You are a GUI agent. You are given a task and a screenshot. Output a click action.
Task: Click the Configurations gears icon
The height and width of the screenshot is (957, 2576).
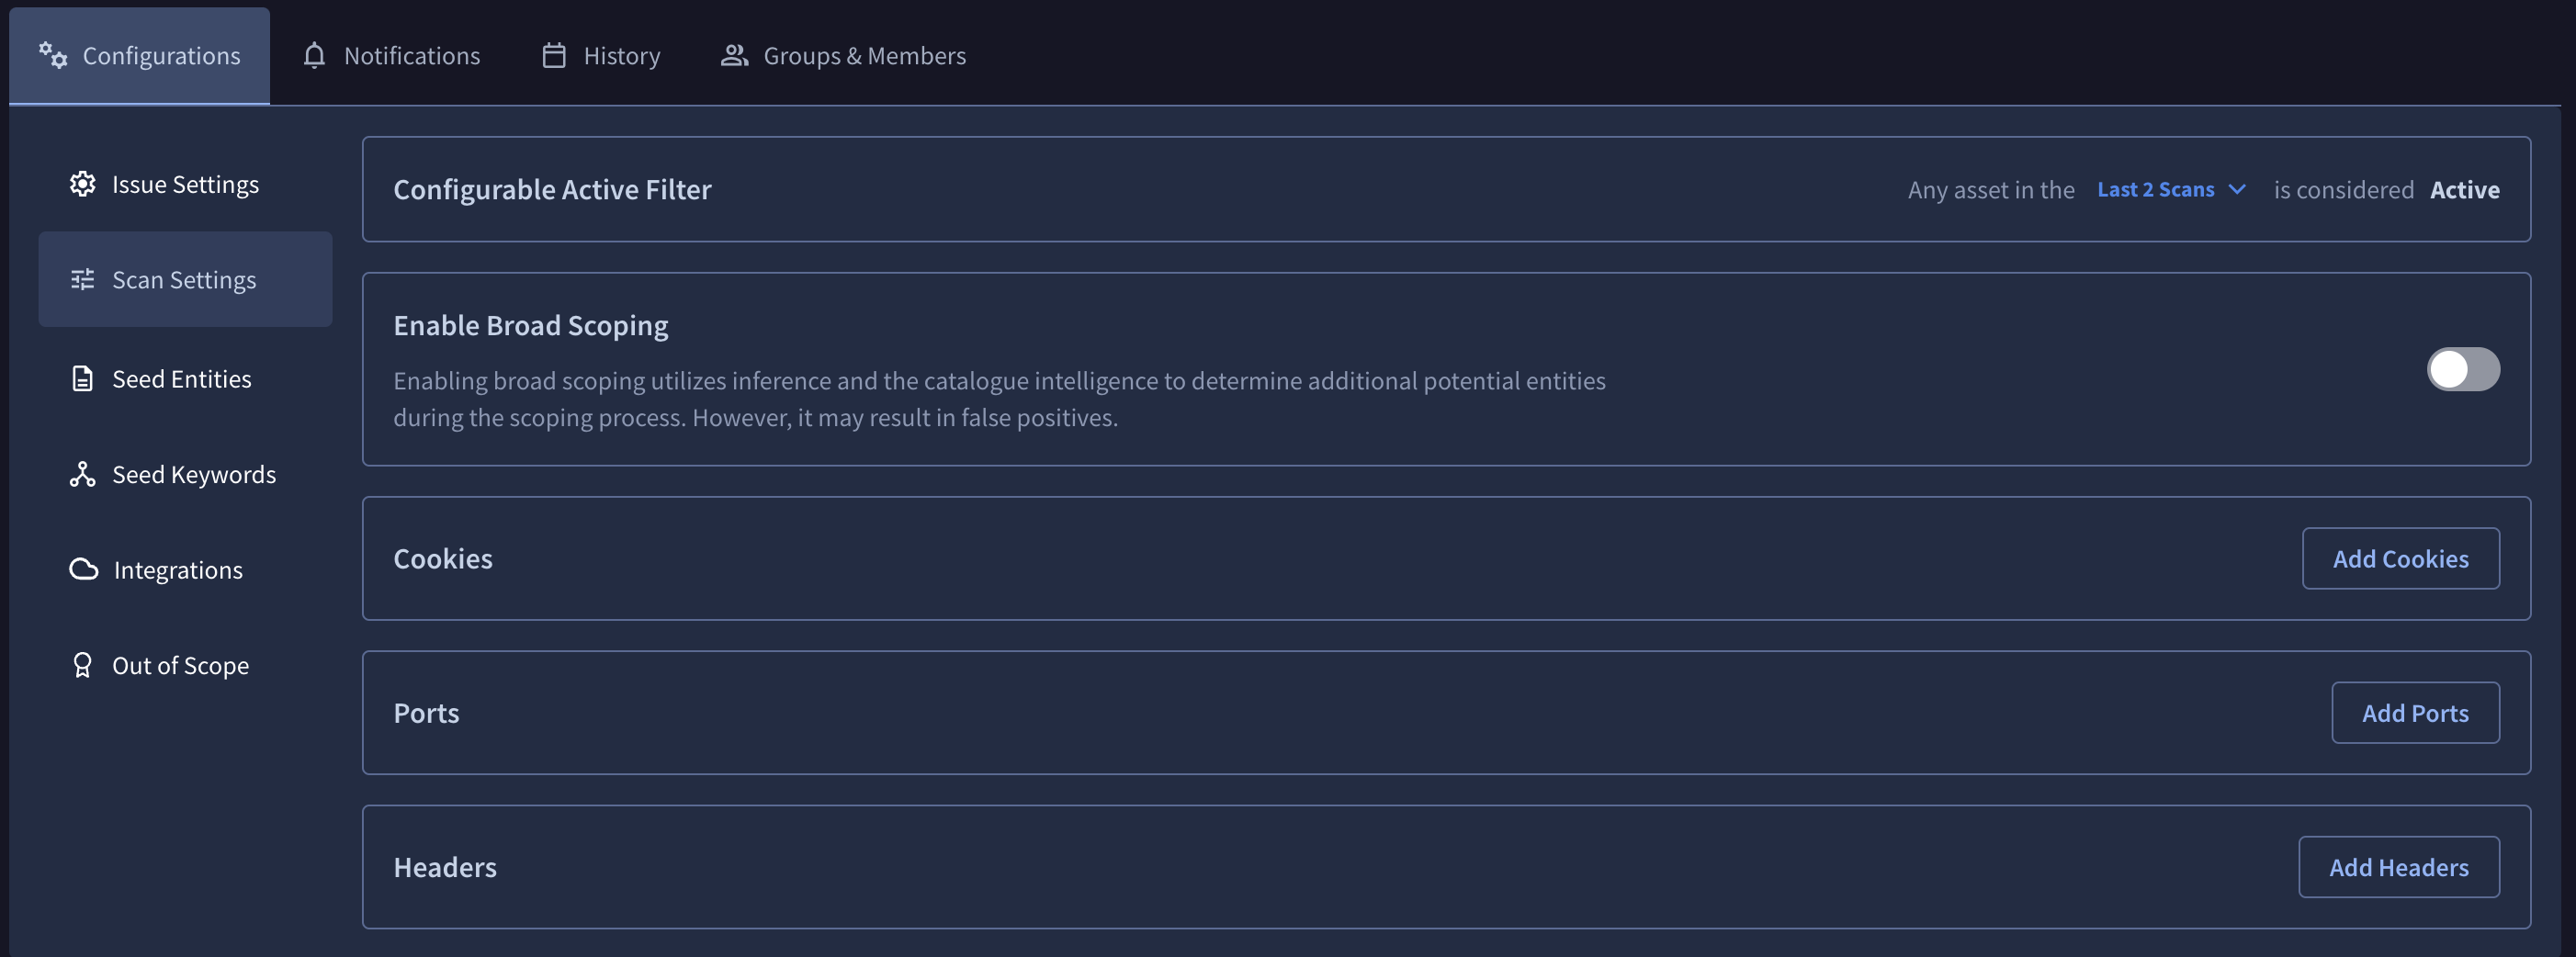[53, 56]
